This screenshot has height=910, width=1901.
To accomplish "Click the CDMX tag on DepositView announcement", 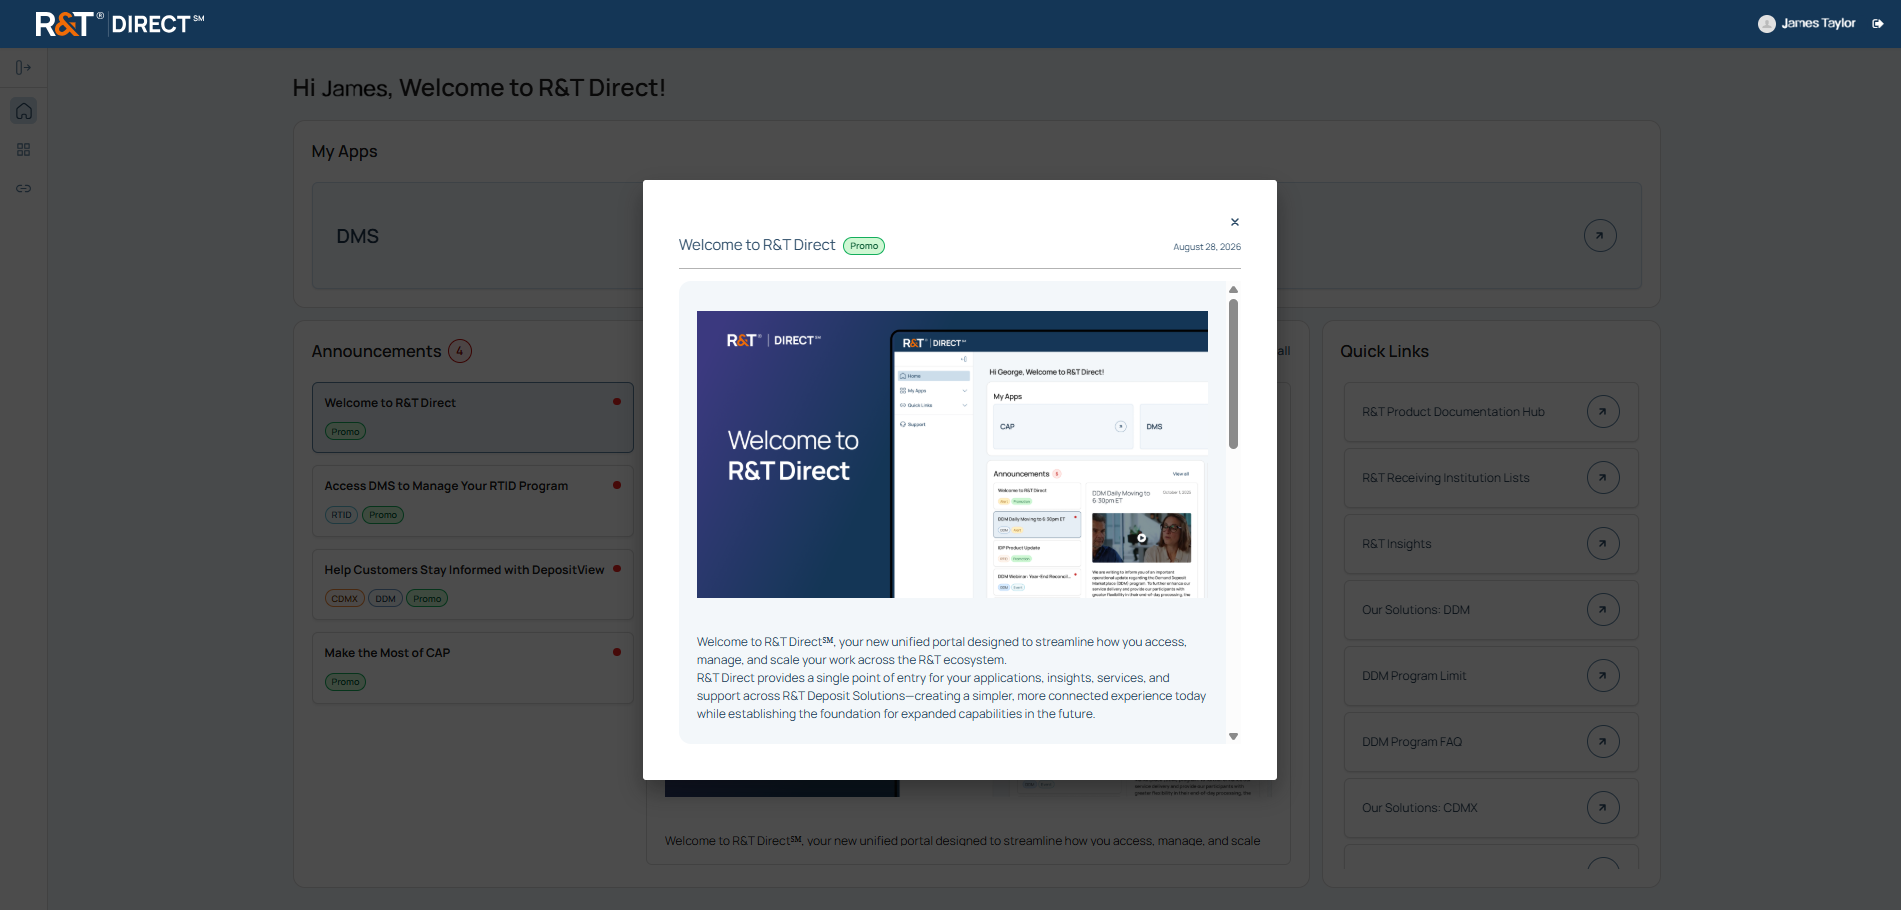I will click(x=344, y=599).
